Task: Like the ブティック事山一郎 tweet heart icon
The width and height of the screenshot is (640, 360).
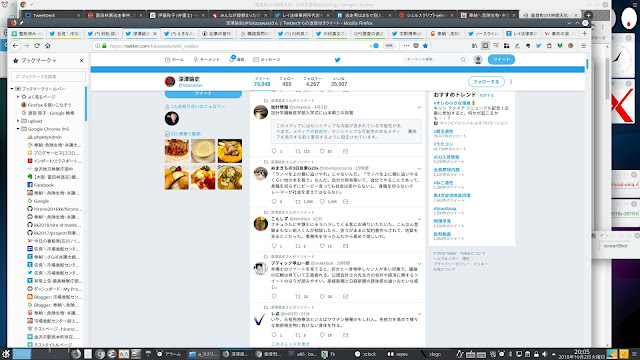Action: (x=322, y=296)
